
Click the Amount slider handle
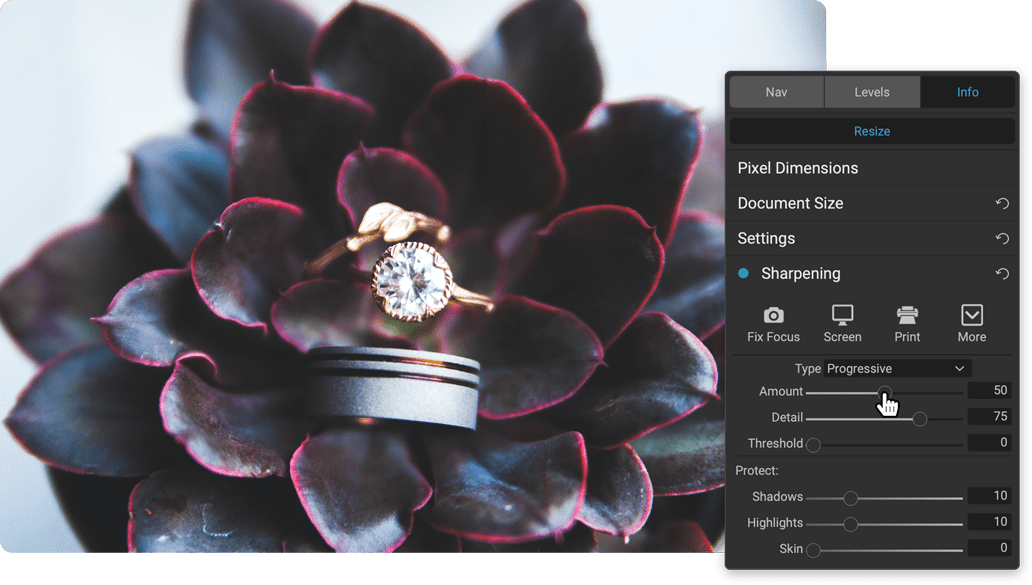pos(885,393)
